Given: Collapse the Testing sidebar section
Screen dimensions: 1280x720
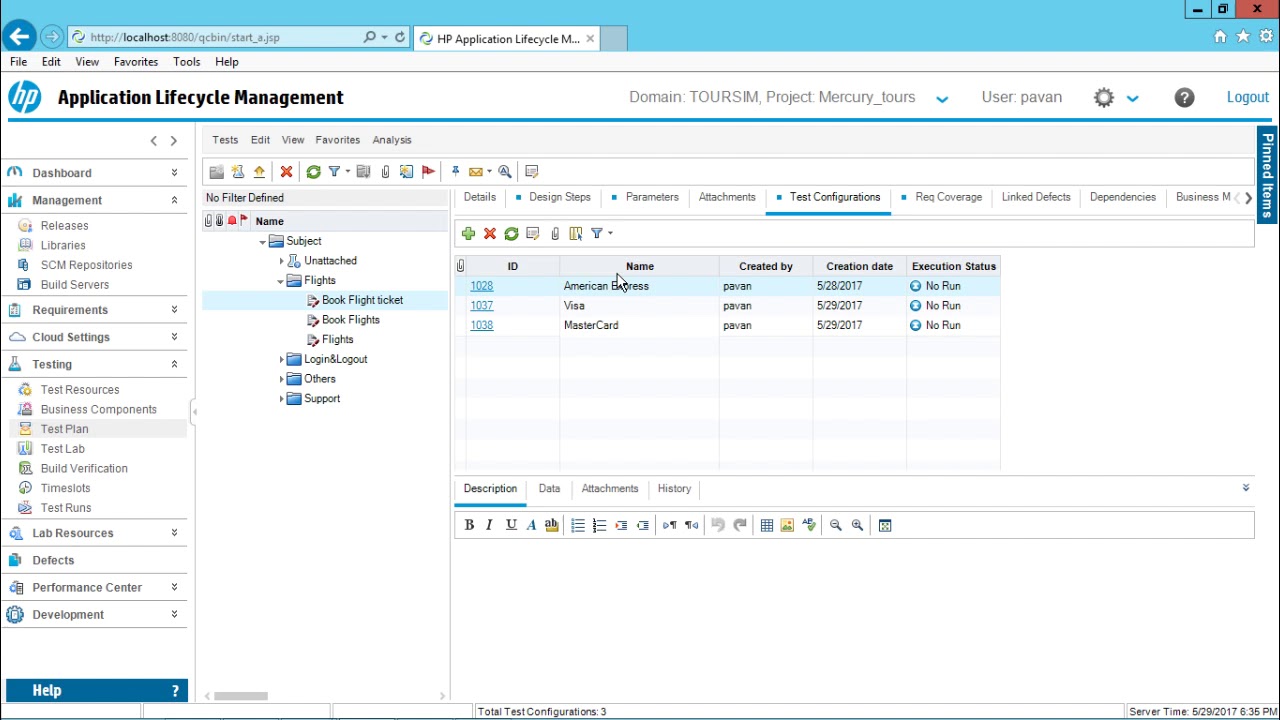Looking at the screenshot, I should click(174, 364).
